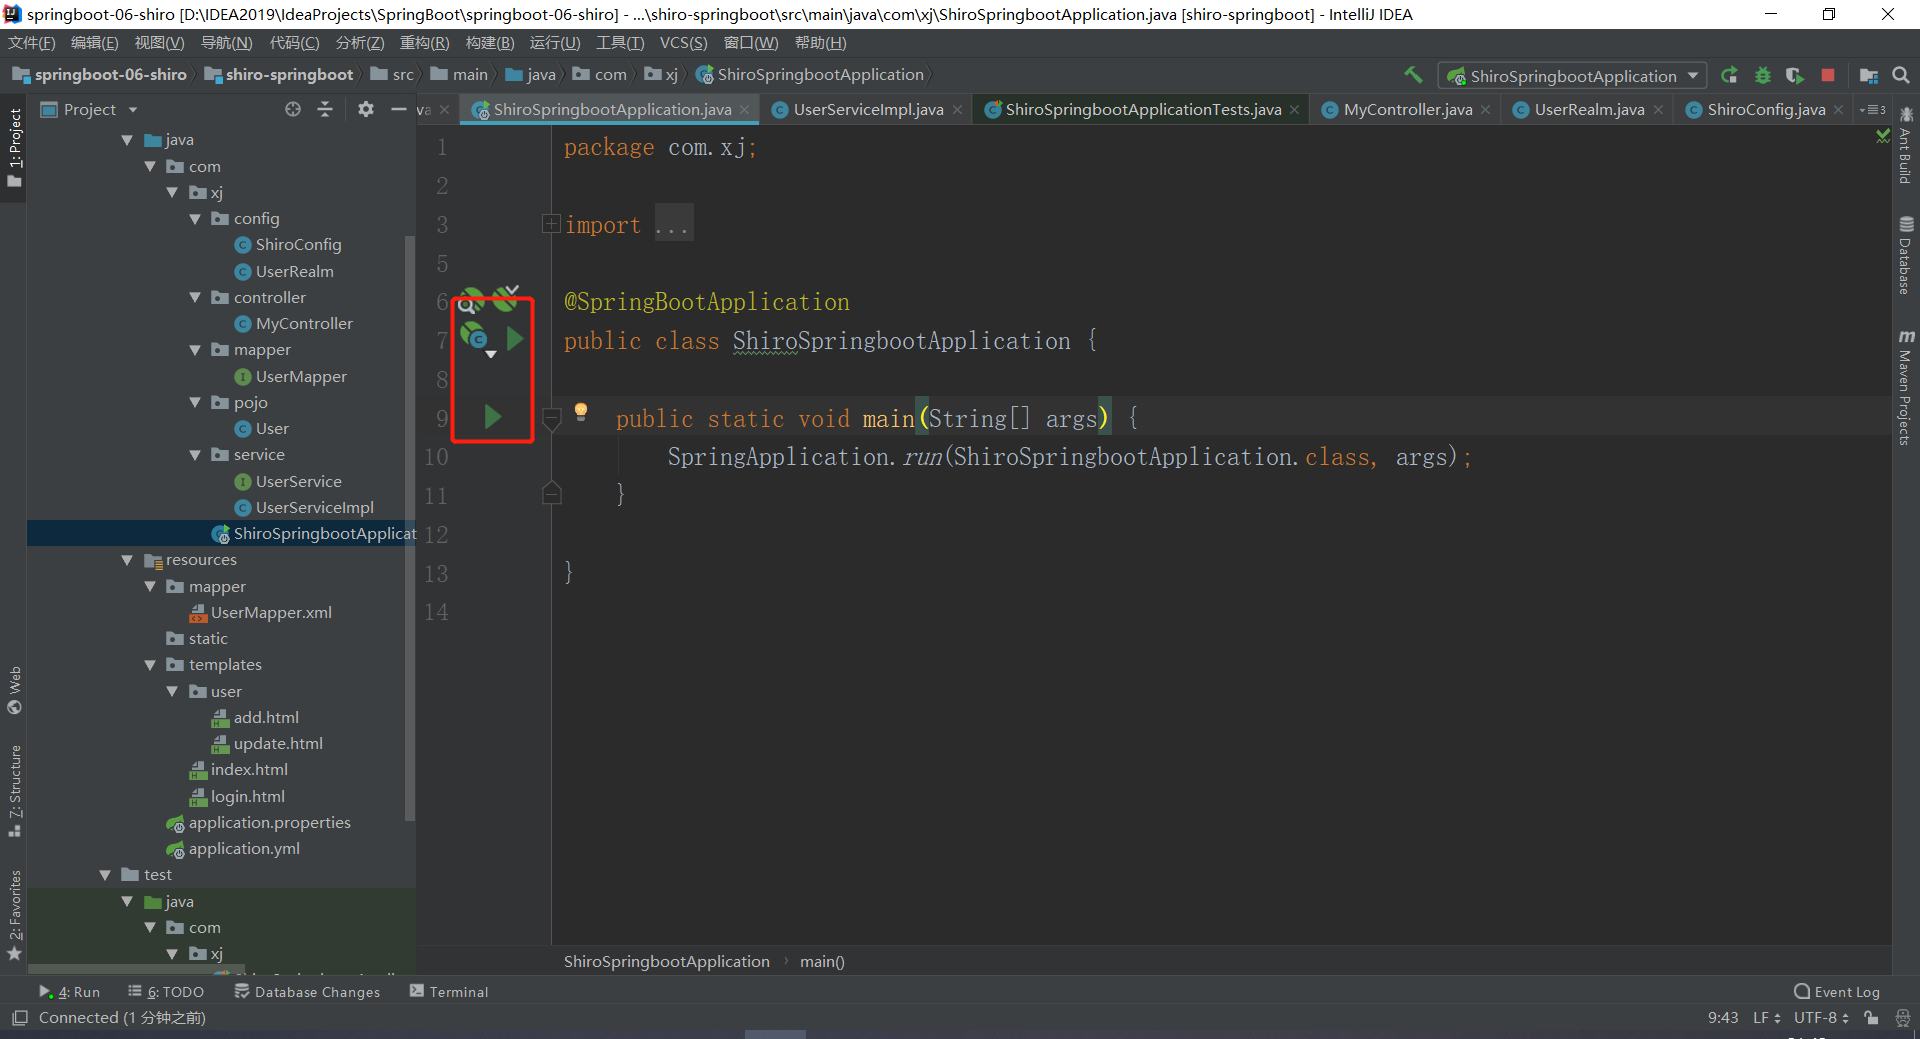
Task: Switch to the UserRealm.java tab
Action: 1588,110
